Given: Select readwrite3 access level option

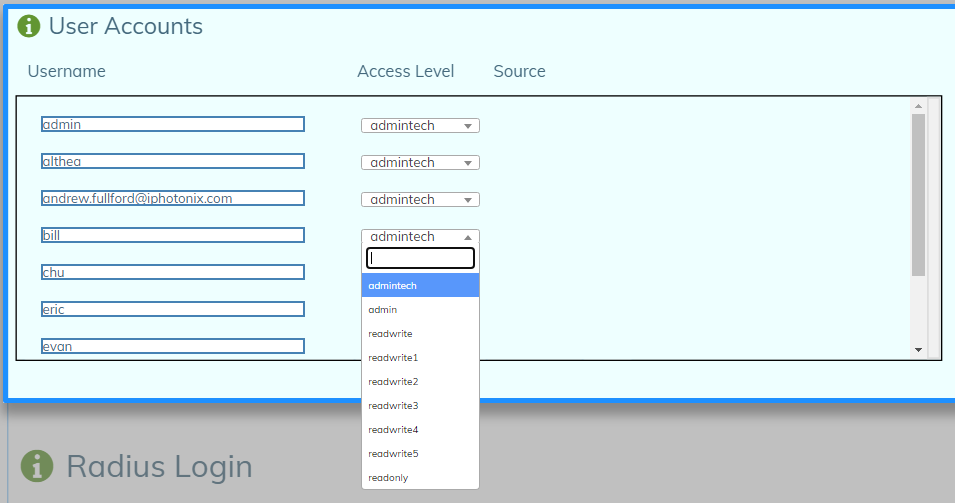Looking at the screenshot, I should click(x=420, y=406).
